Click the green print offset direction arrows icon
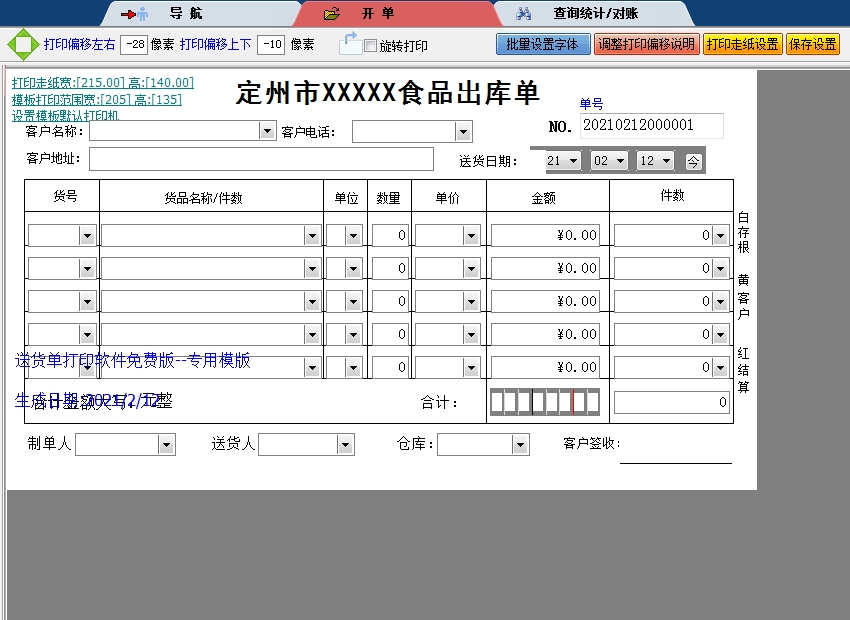The width and height of the screenshot is (850, 620). click(x=21, y=45)
